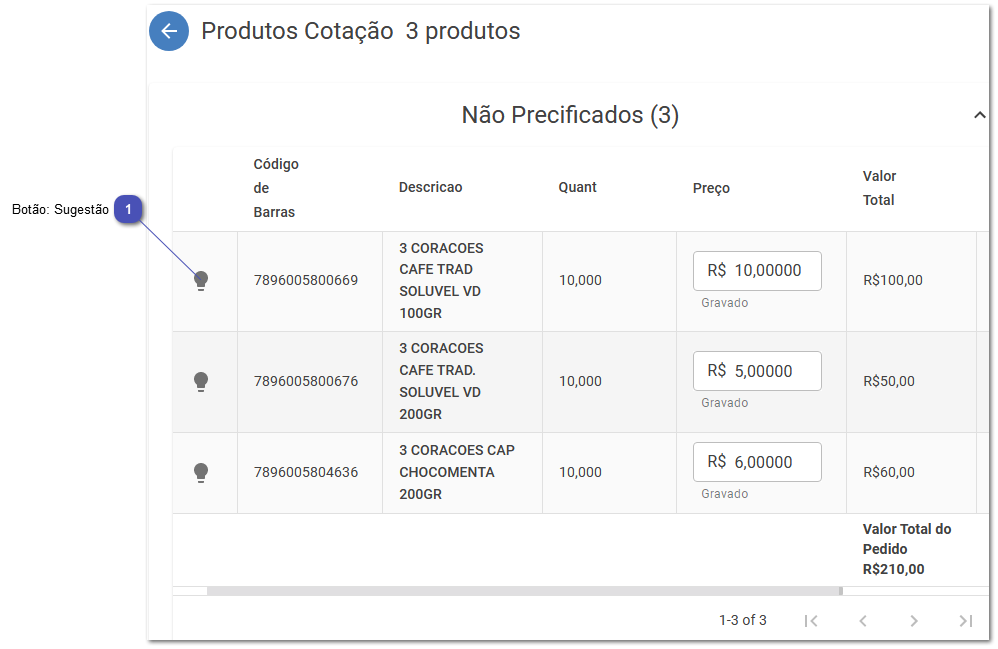Click the next page chevron

pyautogui.click(x=915, y=621)
